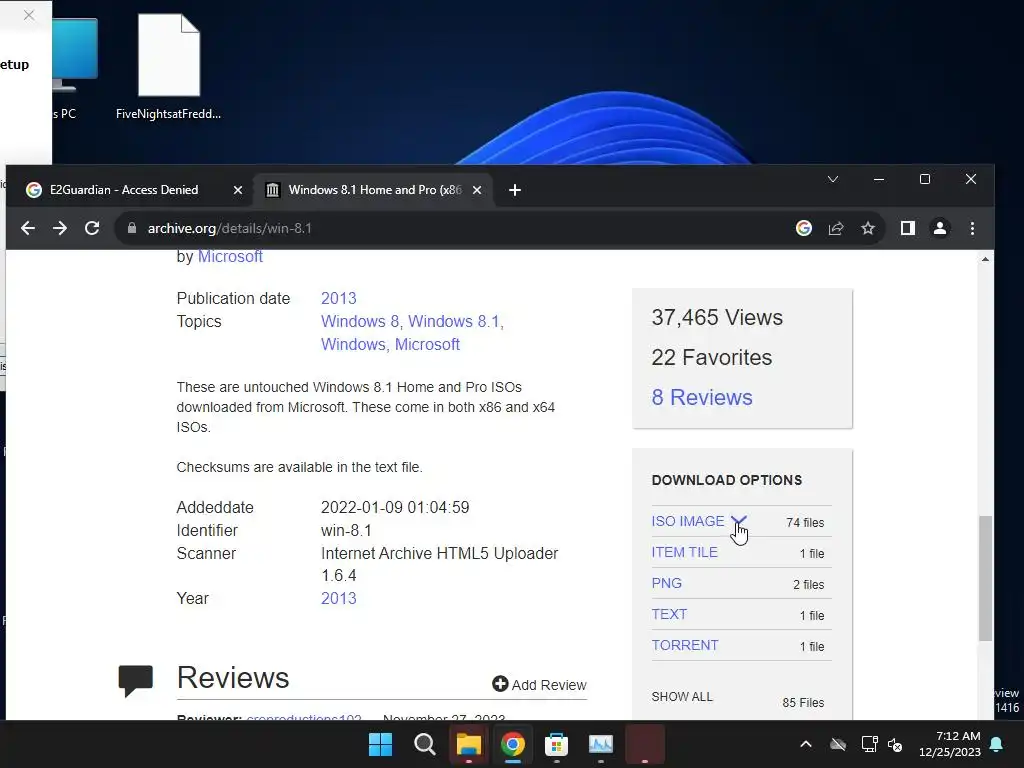
Task: Close the Setup window behind Chrome
Action: 29,15
